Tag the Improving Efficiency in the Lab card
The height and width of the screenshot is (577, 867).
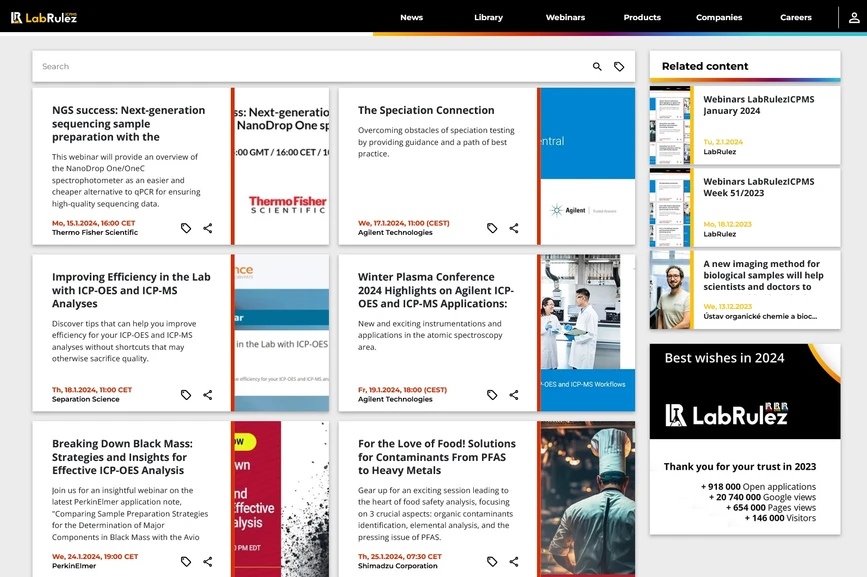tap(186, 395)
